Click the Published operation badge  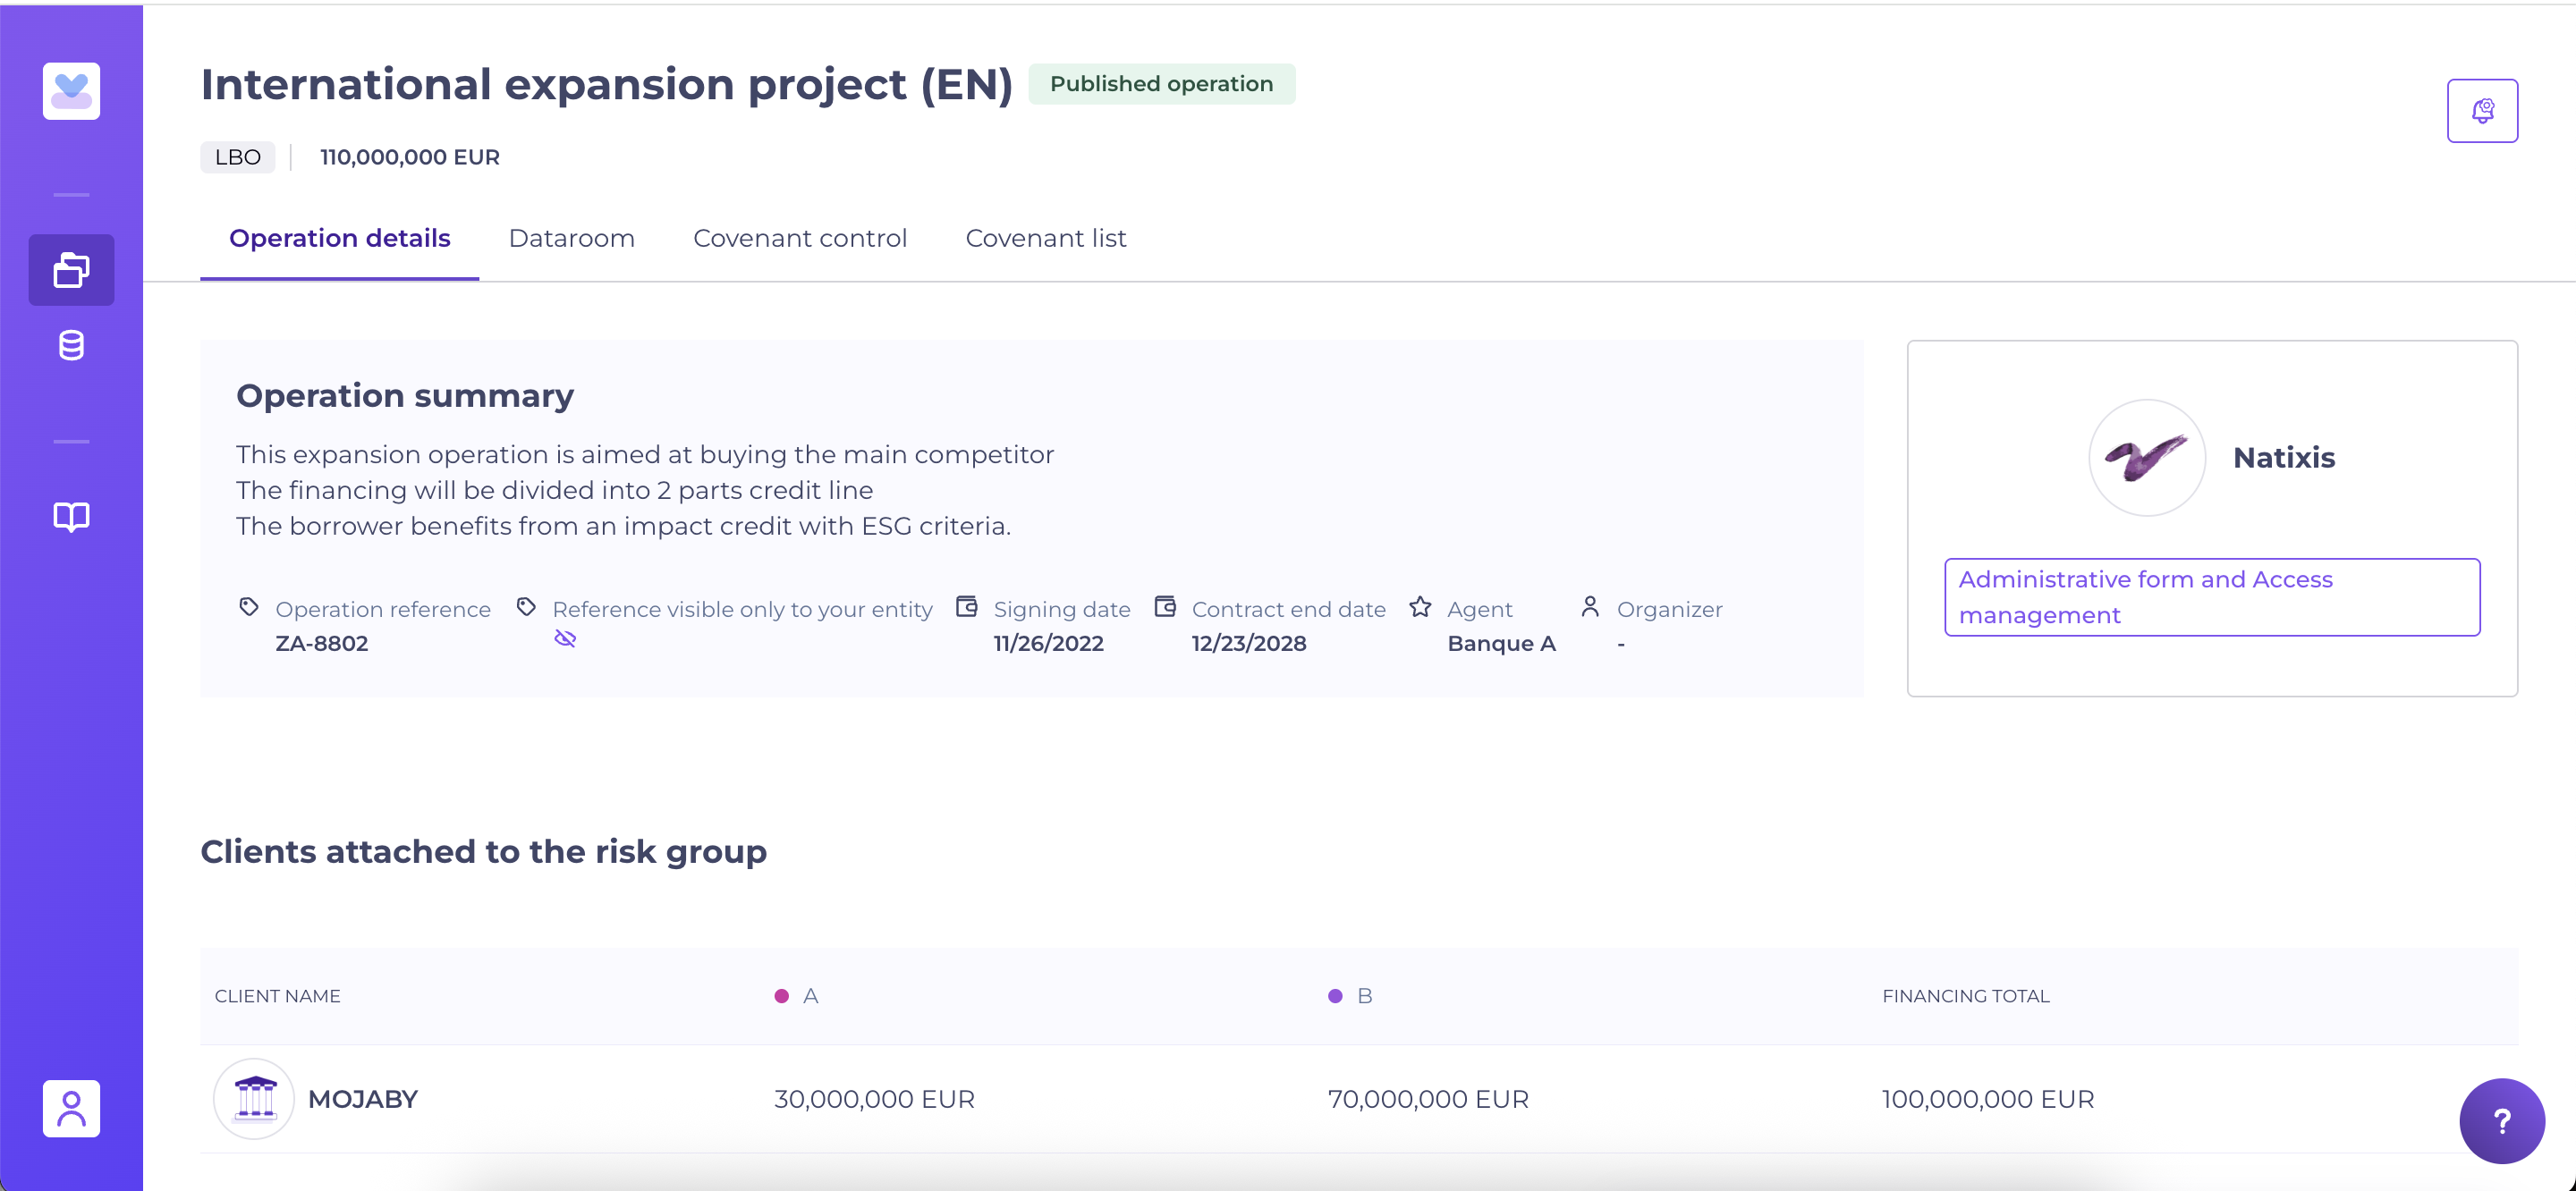pyautogui.click(x=1161, y=84)
